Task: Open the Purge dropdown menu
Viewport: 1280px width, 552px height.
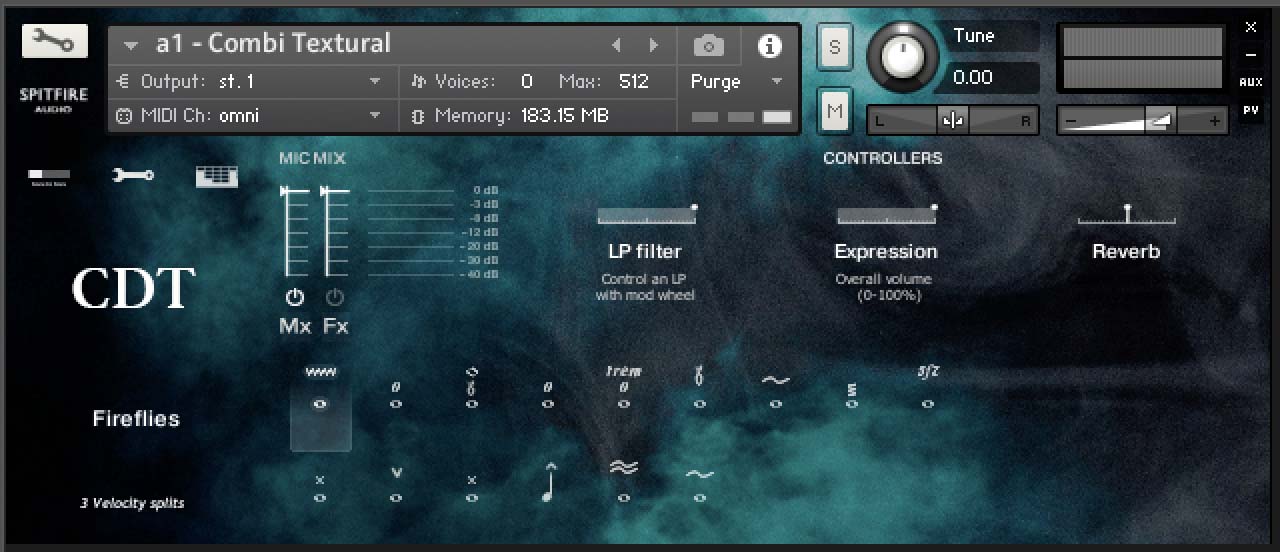Action: (x=736, y=82)
